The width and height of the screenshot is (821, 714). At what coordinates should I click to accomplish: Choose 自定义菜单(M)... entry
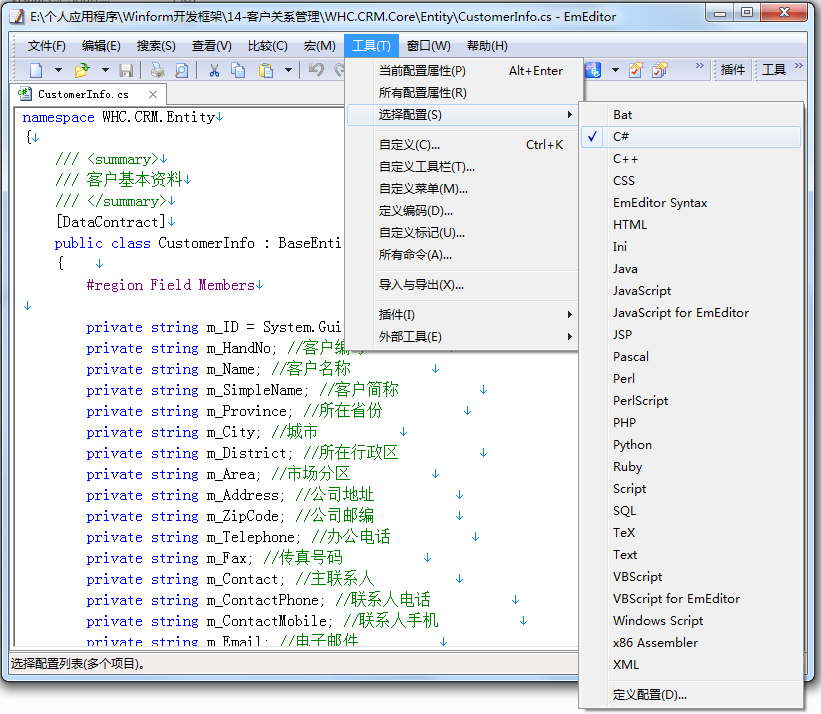(x=463, y=189)
